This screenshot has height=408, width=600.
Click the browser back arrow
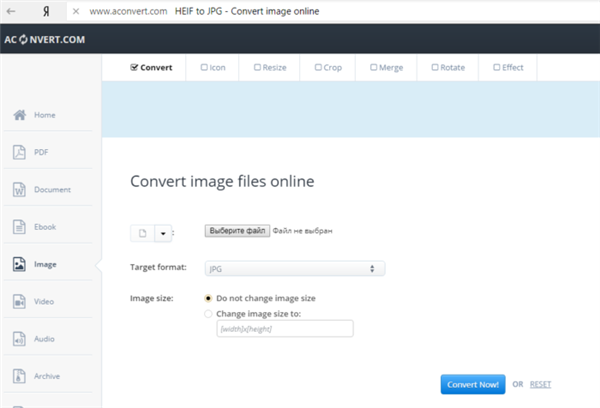[x=11, y=11]
